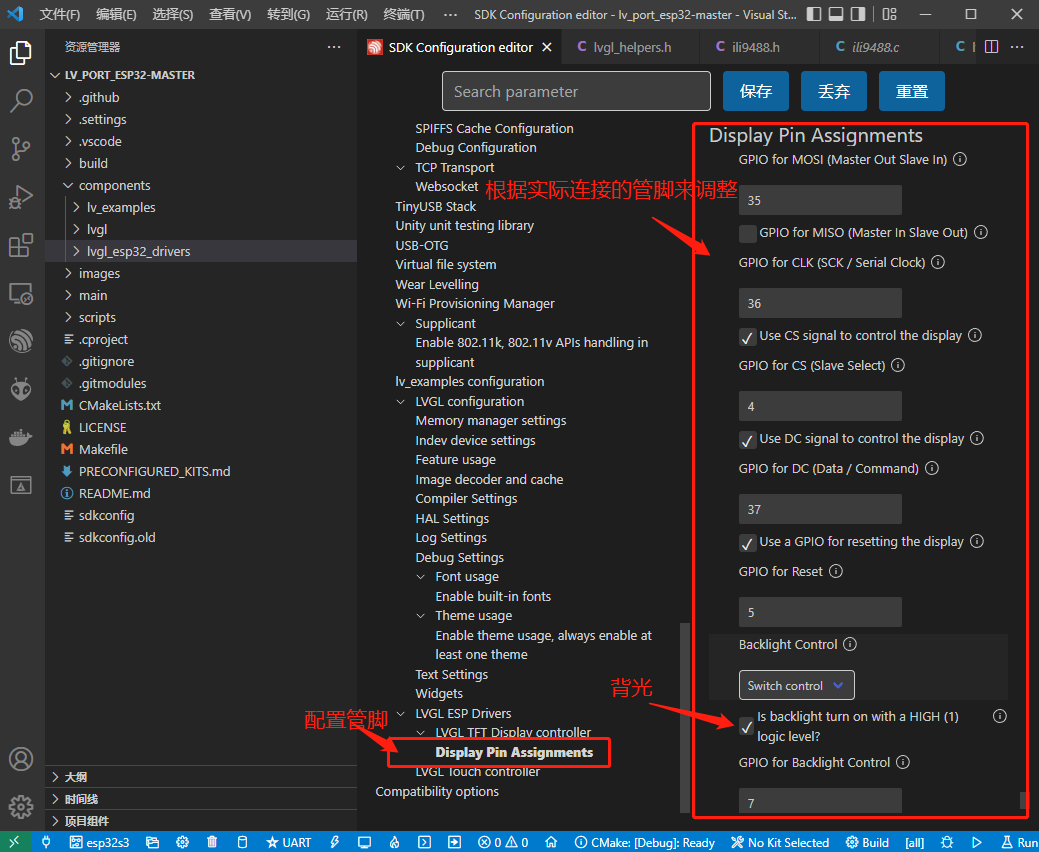Click the flame build-flash-monitor icon
This screenshot has width=1039, height=852.
[x=394, y=842]
